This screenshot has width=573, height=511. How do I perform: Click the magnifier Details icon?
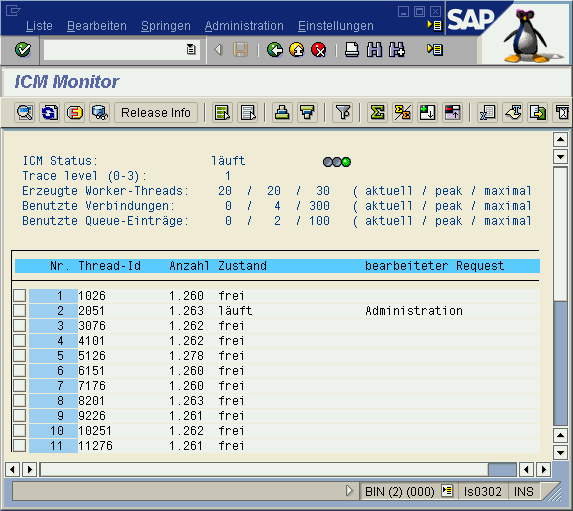pos(24,112)
